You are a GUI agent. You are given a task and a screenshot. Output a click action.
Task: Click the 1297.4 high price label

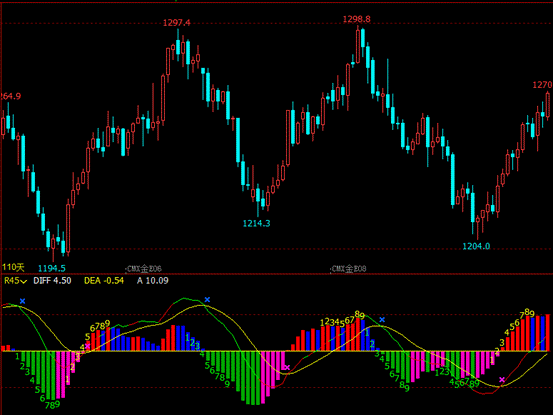(177, 23)
